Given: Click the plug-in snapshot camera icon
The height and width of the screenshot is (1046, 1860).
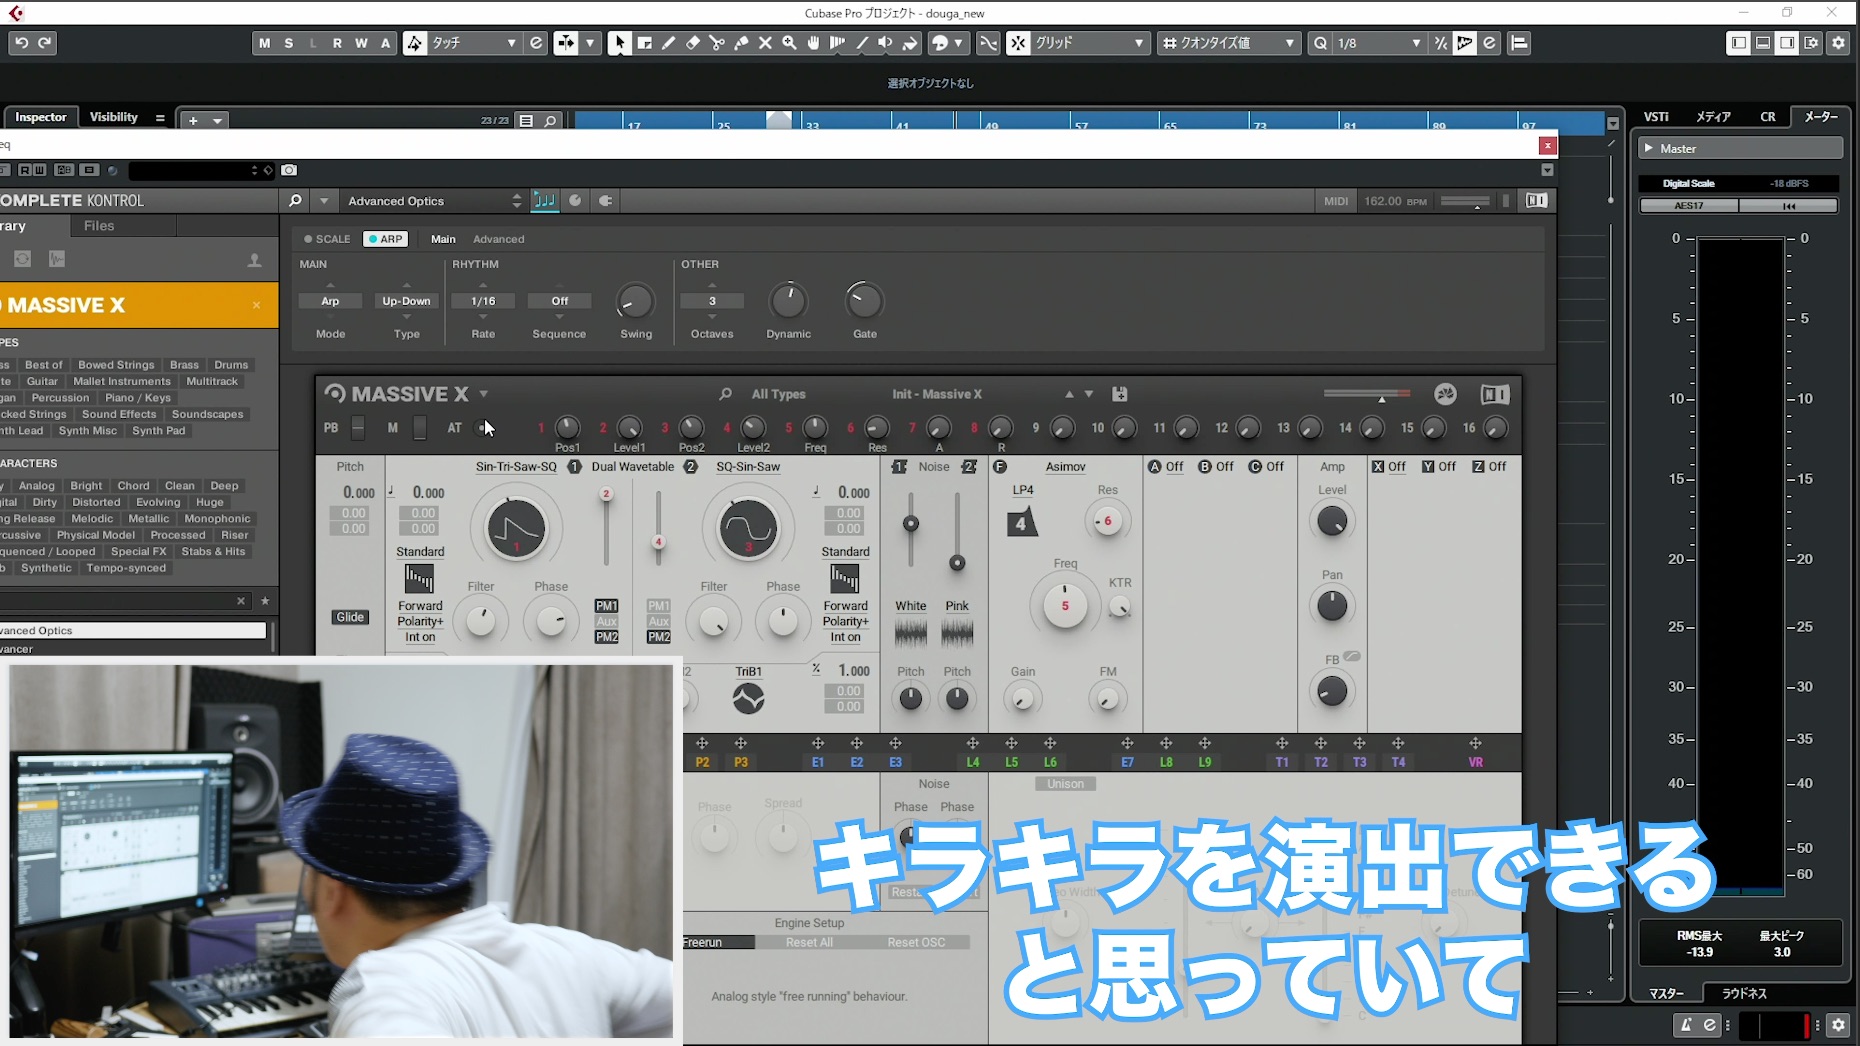Looking at the screenshot, I should (289, 170).
